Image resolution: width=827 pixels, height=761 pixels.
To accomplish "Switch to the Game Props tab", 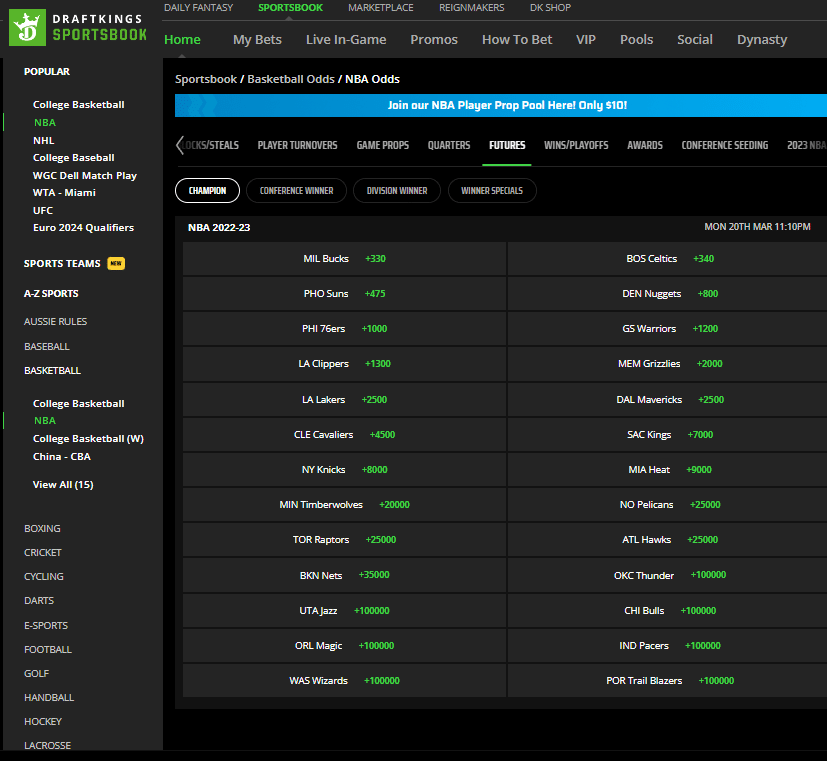I will point(383,145).
